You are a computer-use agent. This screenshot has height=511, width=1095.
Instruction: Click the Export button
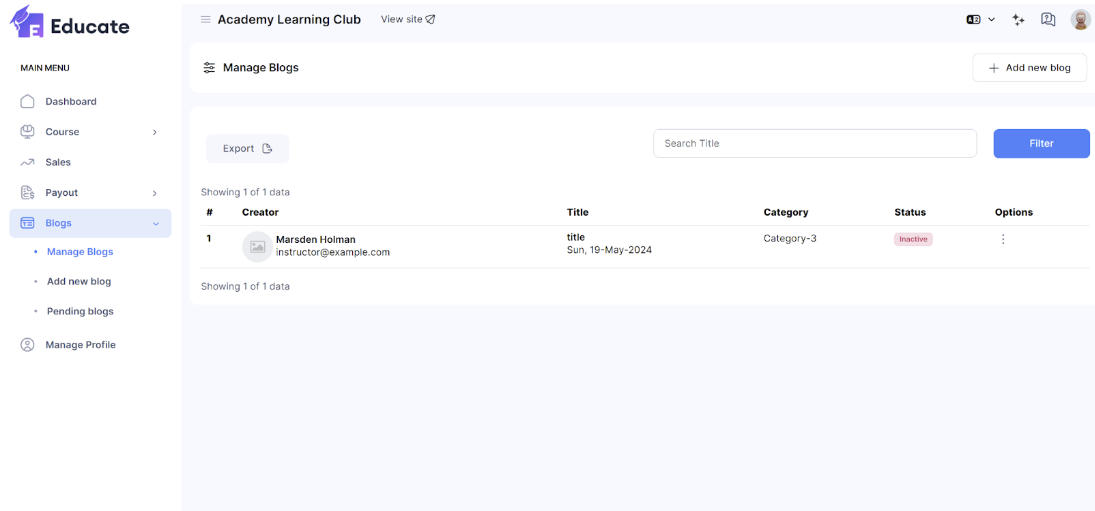pos(247,149)
